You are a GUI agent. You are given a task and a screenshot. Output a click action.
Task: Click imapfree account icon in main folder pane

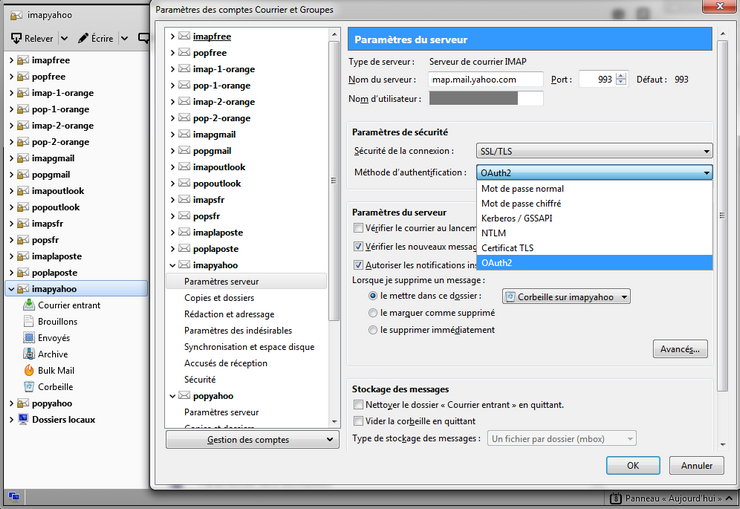pos(23,60)
